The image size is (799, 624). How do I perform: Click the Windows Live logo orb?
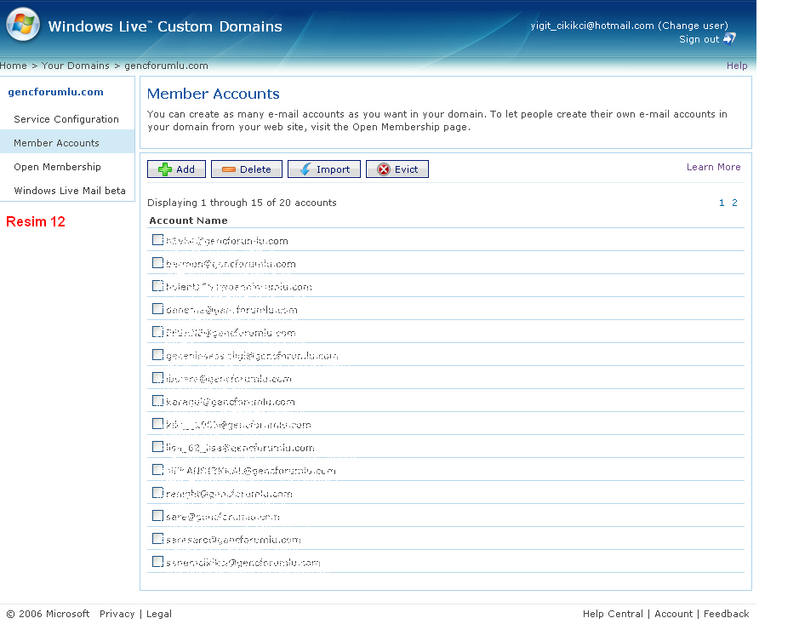(x=23, y=24)
